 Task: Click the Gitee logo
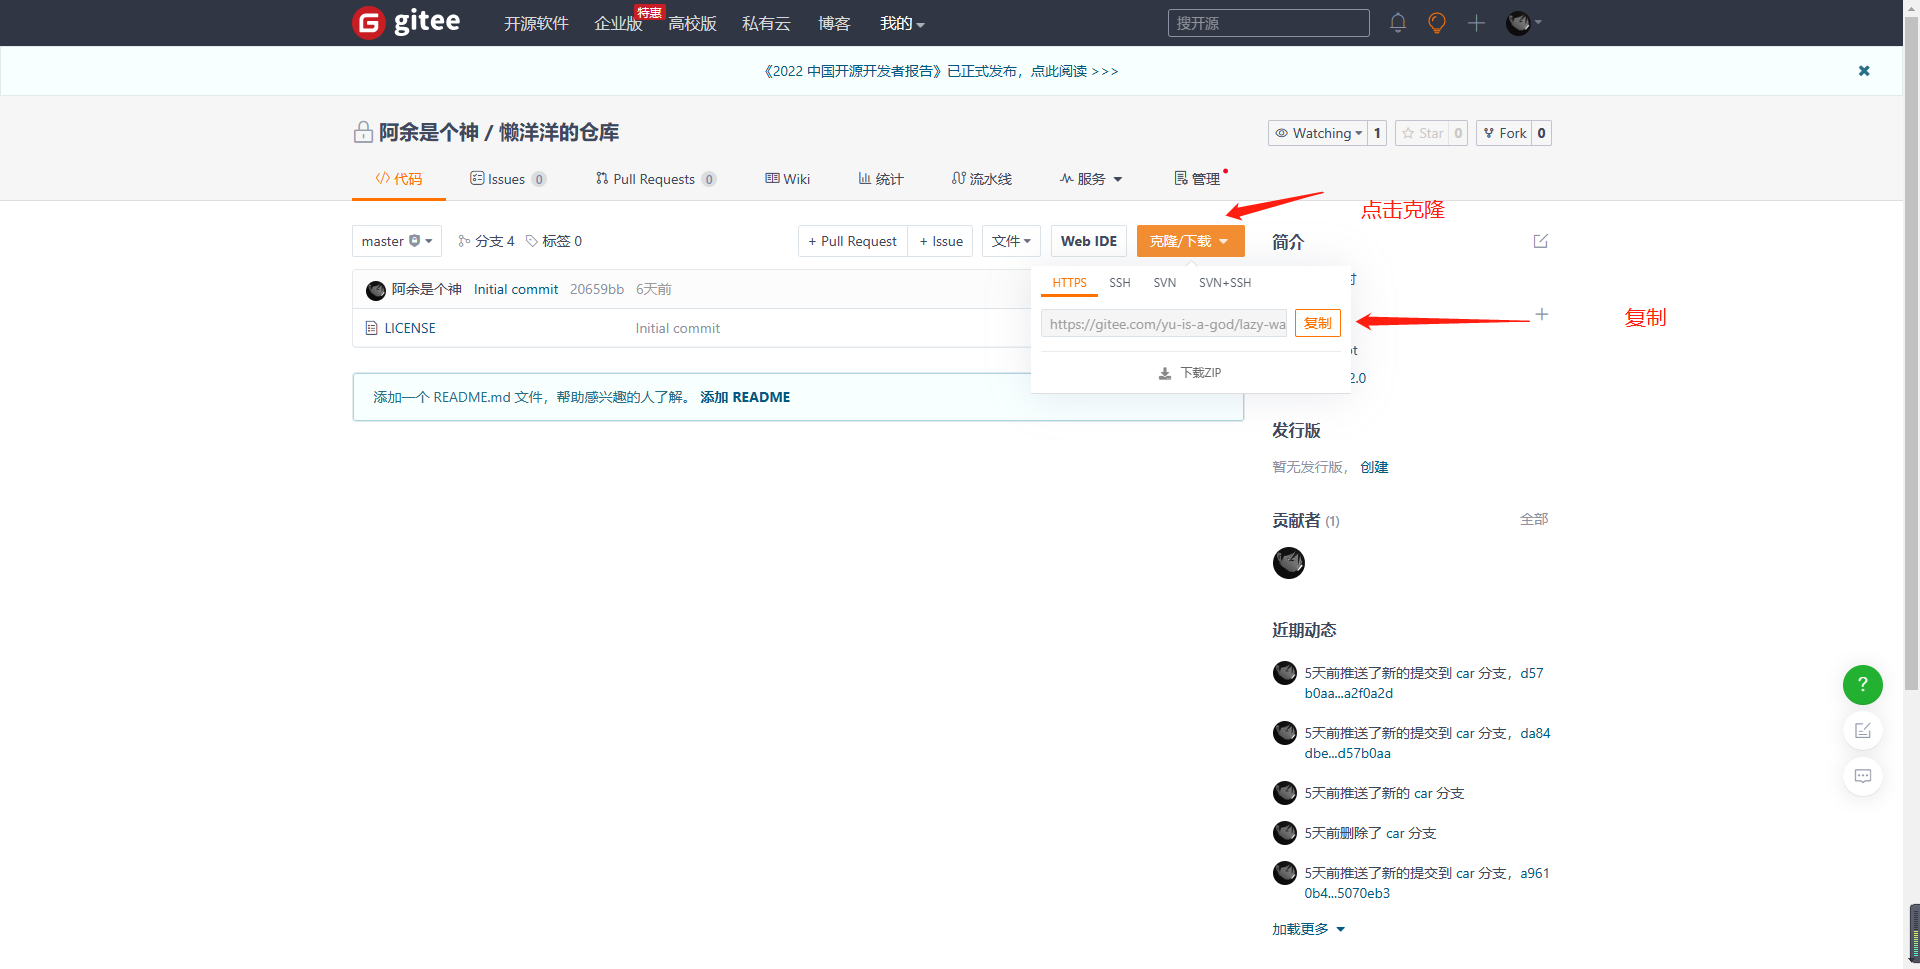[x=406, y=22]
